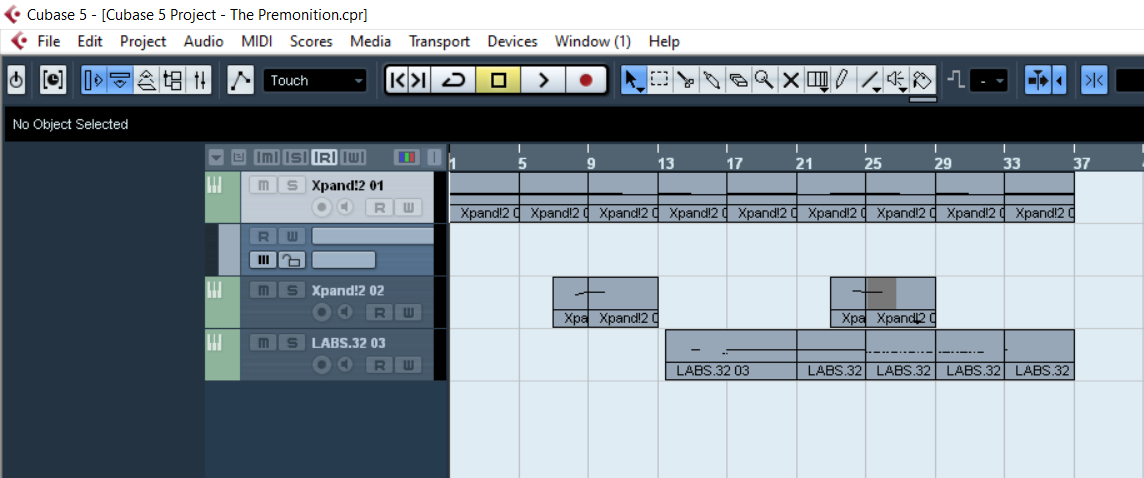Select the Zoom magnifier tool
Image resolution: width=1144 pixels, height=478 pixels.
[x=764, y=80]
